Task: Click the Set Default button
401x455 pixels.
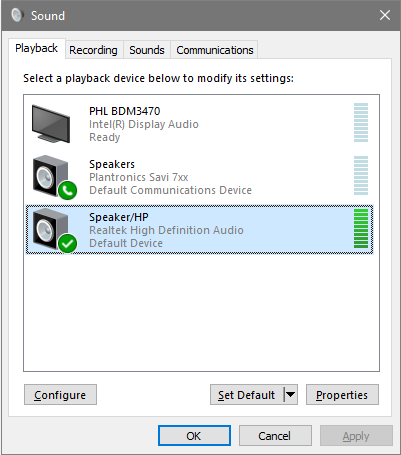Action: click(x=247, y=395)
